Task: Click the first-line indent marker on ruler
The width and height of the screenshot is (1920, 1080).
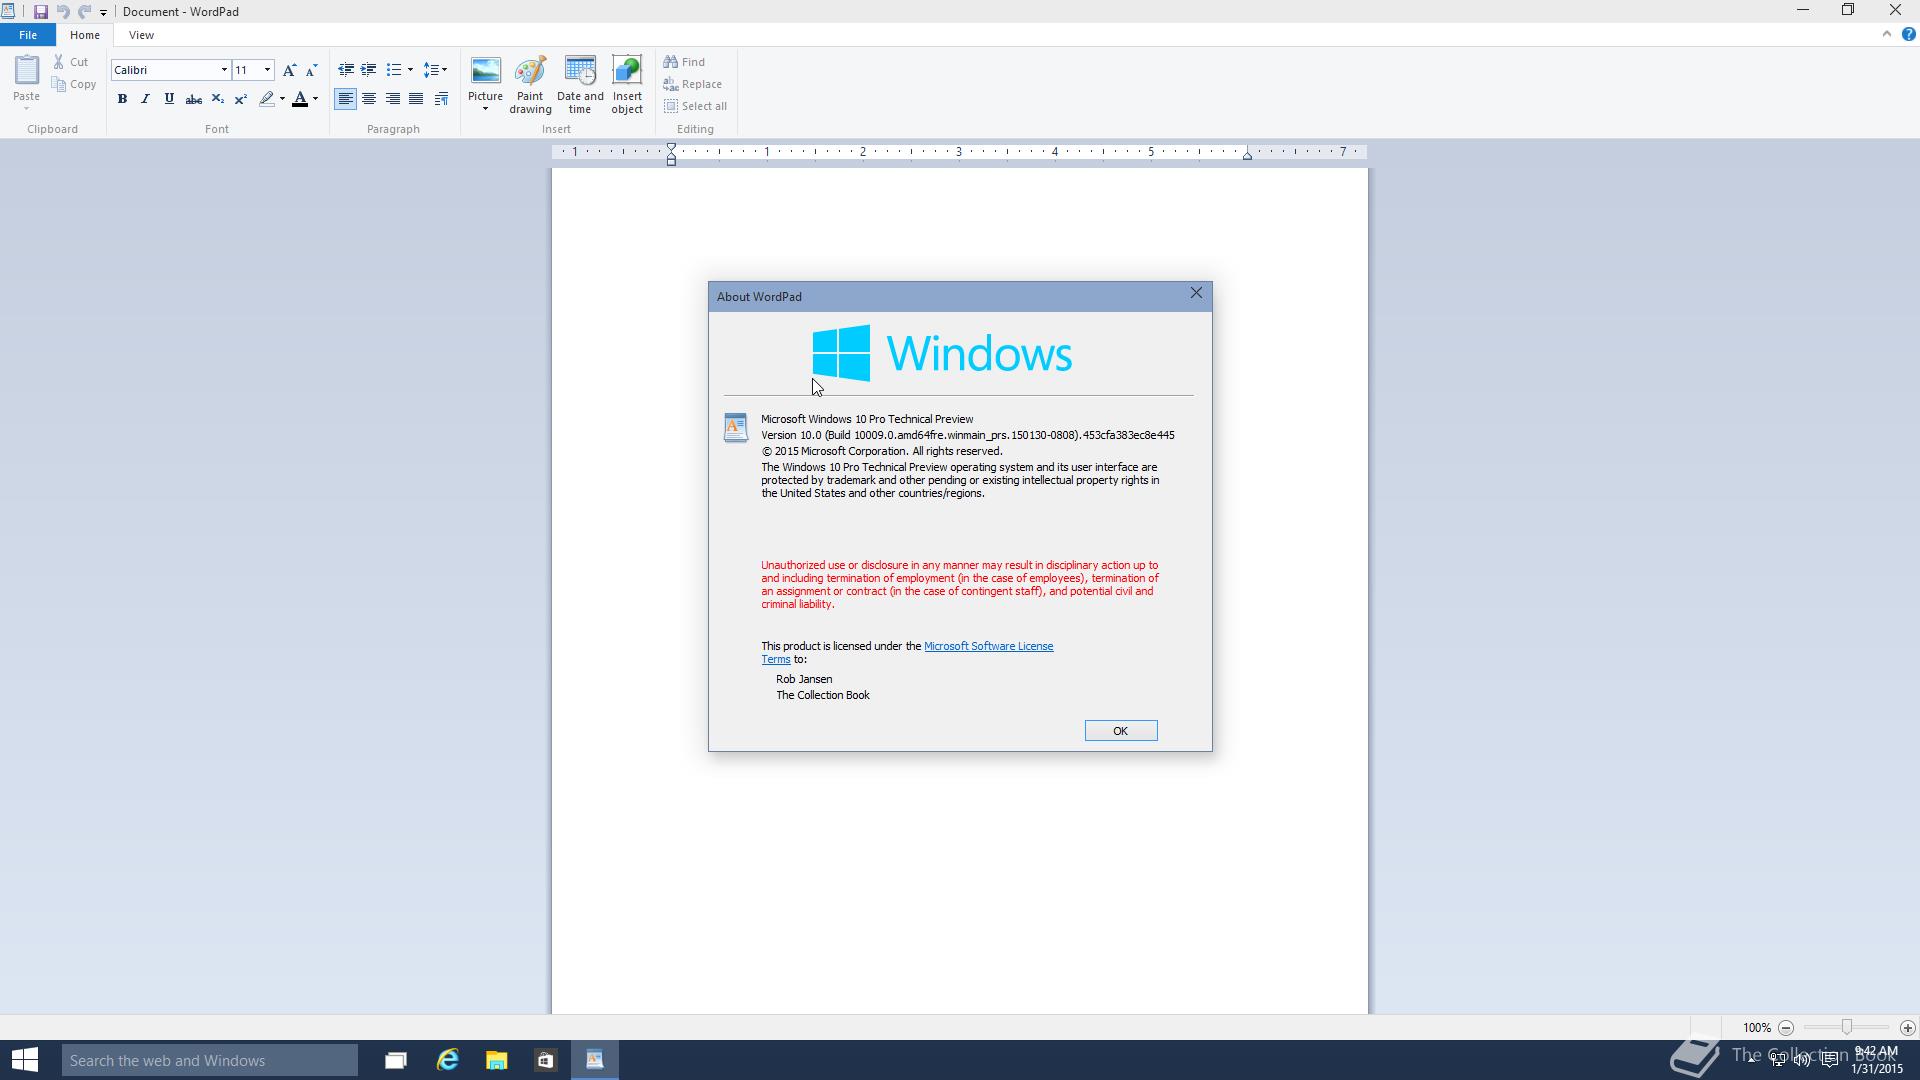Action: coord(672,148)
